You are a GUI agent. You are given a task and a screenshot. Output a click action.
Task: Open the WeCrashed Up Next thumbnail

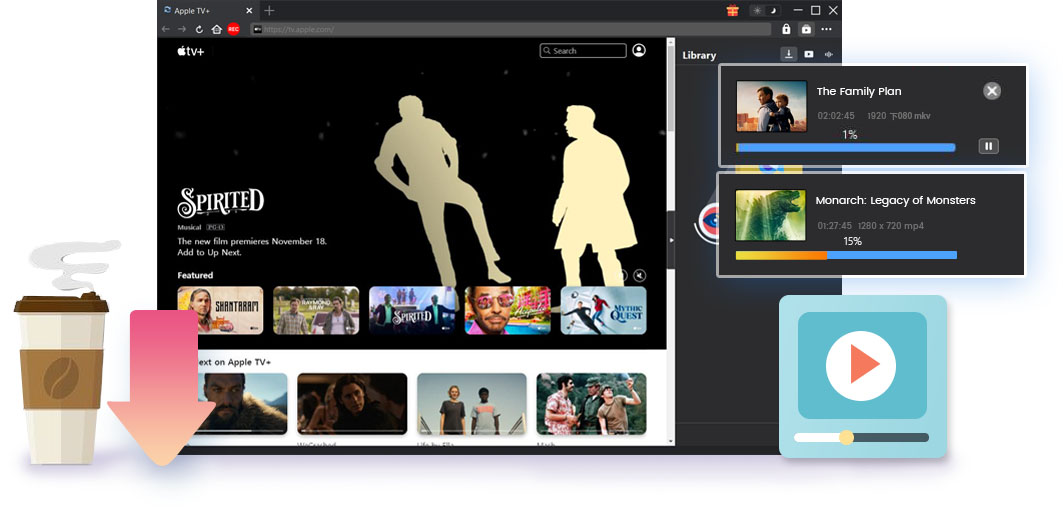[352, 403]
